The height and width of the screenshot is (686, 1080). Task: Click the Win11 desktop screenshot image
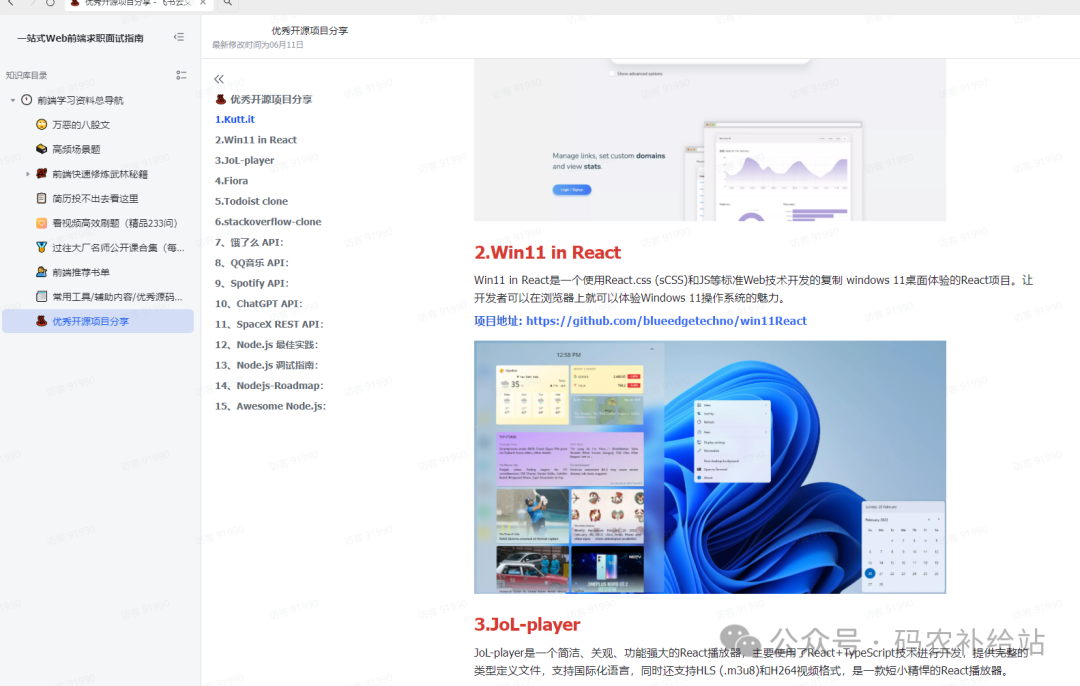(710, 467)
